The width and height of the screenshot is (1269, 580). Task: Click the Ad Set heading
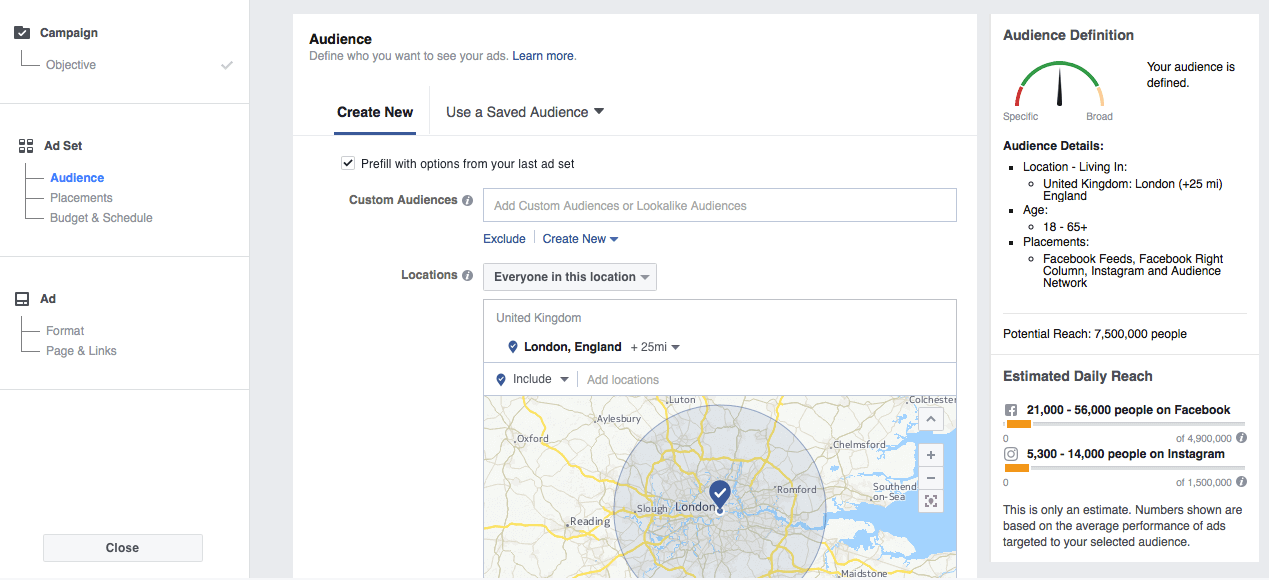(x=63, y=146)
